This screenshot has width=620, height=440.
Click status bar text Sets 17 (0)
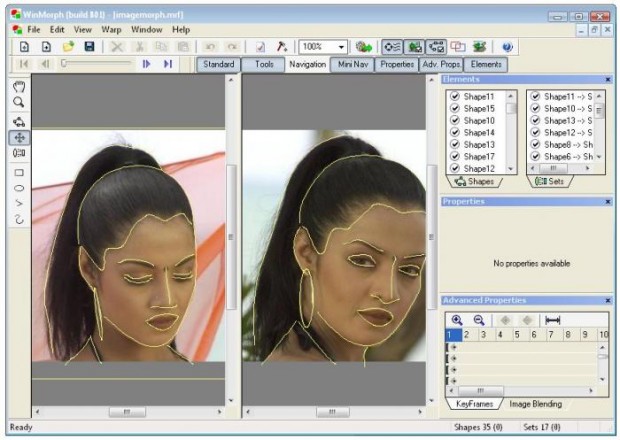coord(542,427)
